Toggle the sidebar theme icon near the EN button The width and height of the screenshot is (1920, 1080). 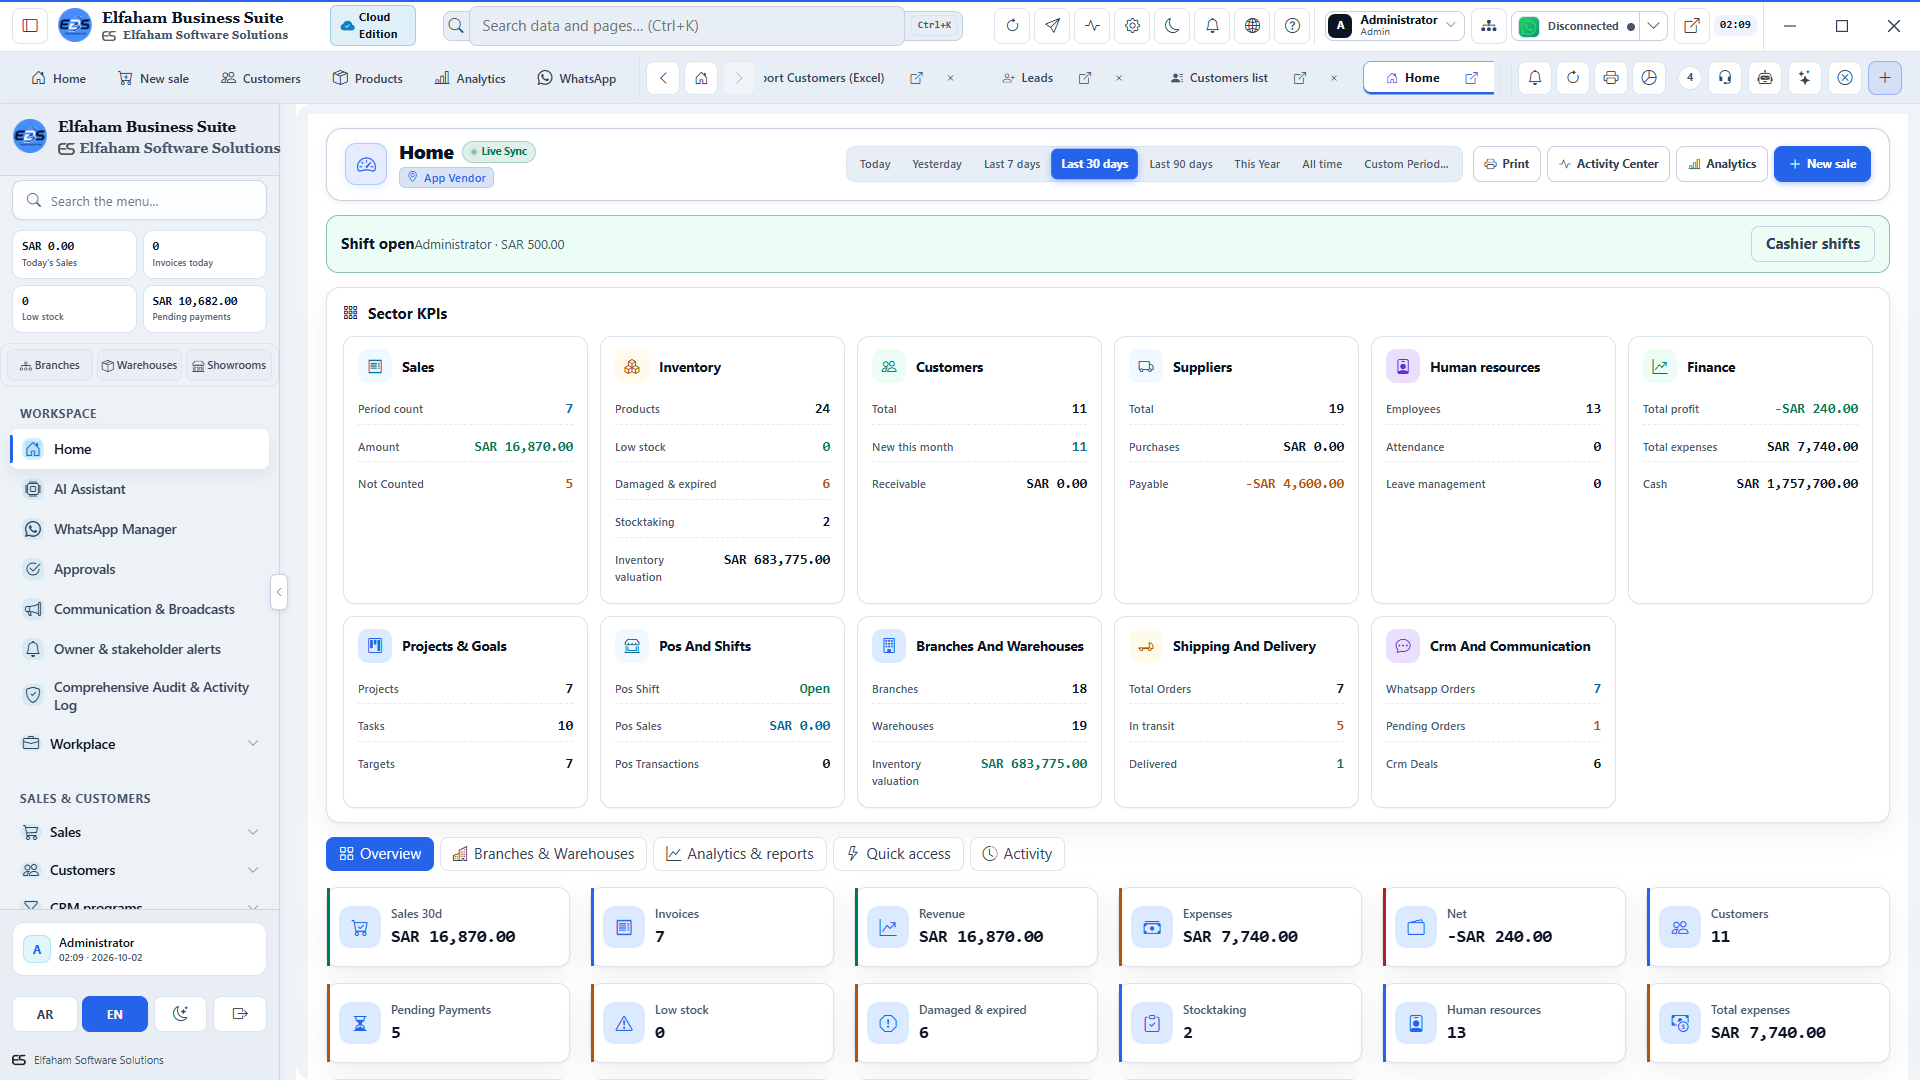(x=180, y=1014)
